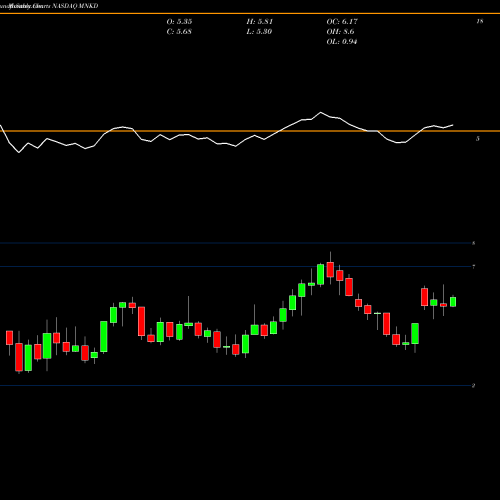Click the right end of the white indicator line
The width and height of the screenshot is (500, 500).
click(x=453, y=125)
